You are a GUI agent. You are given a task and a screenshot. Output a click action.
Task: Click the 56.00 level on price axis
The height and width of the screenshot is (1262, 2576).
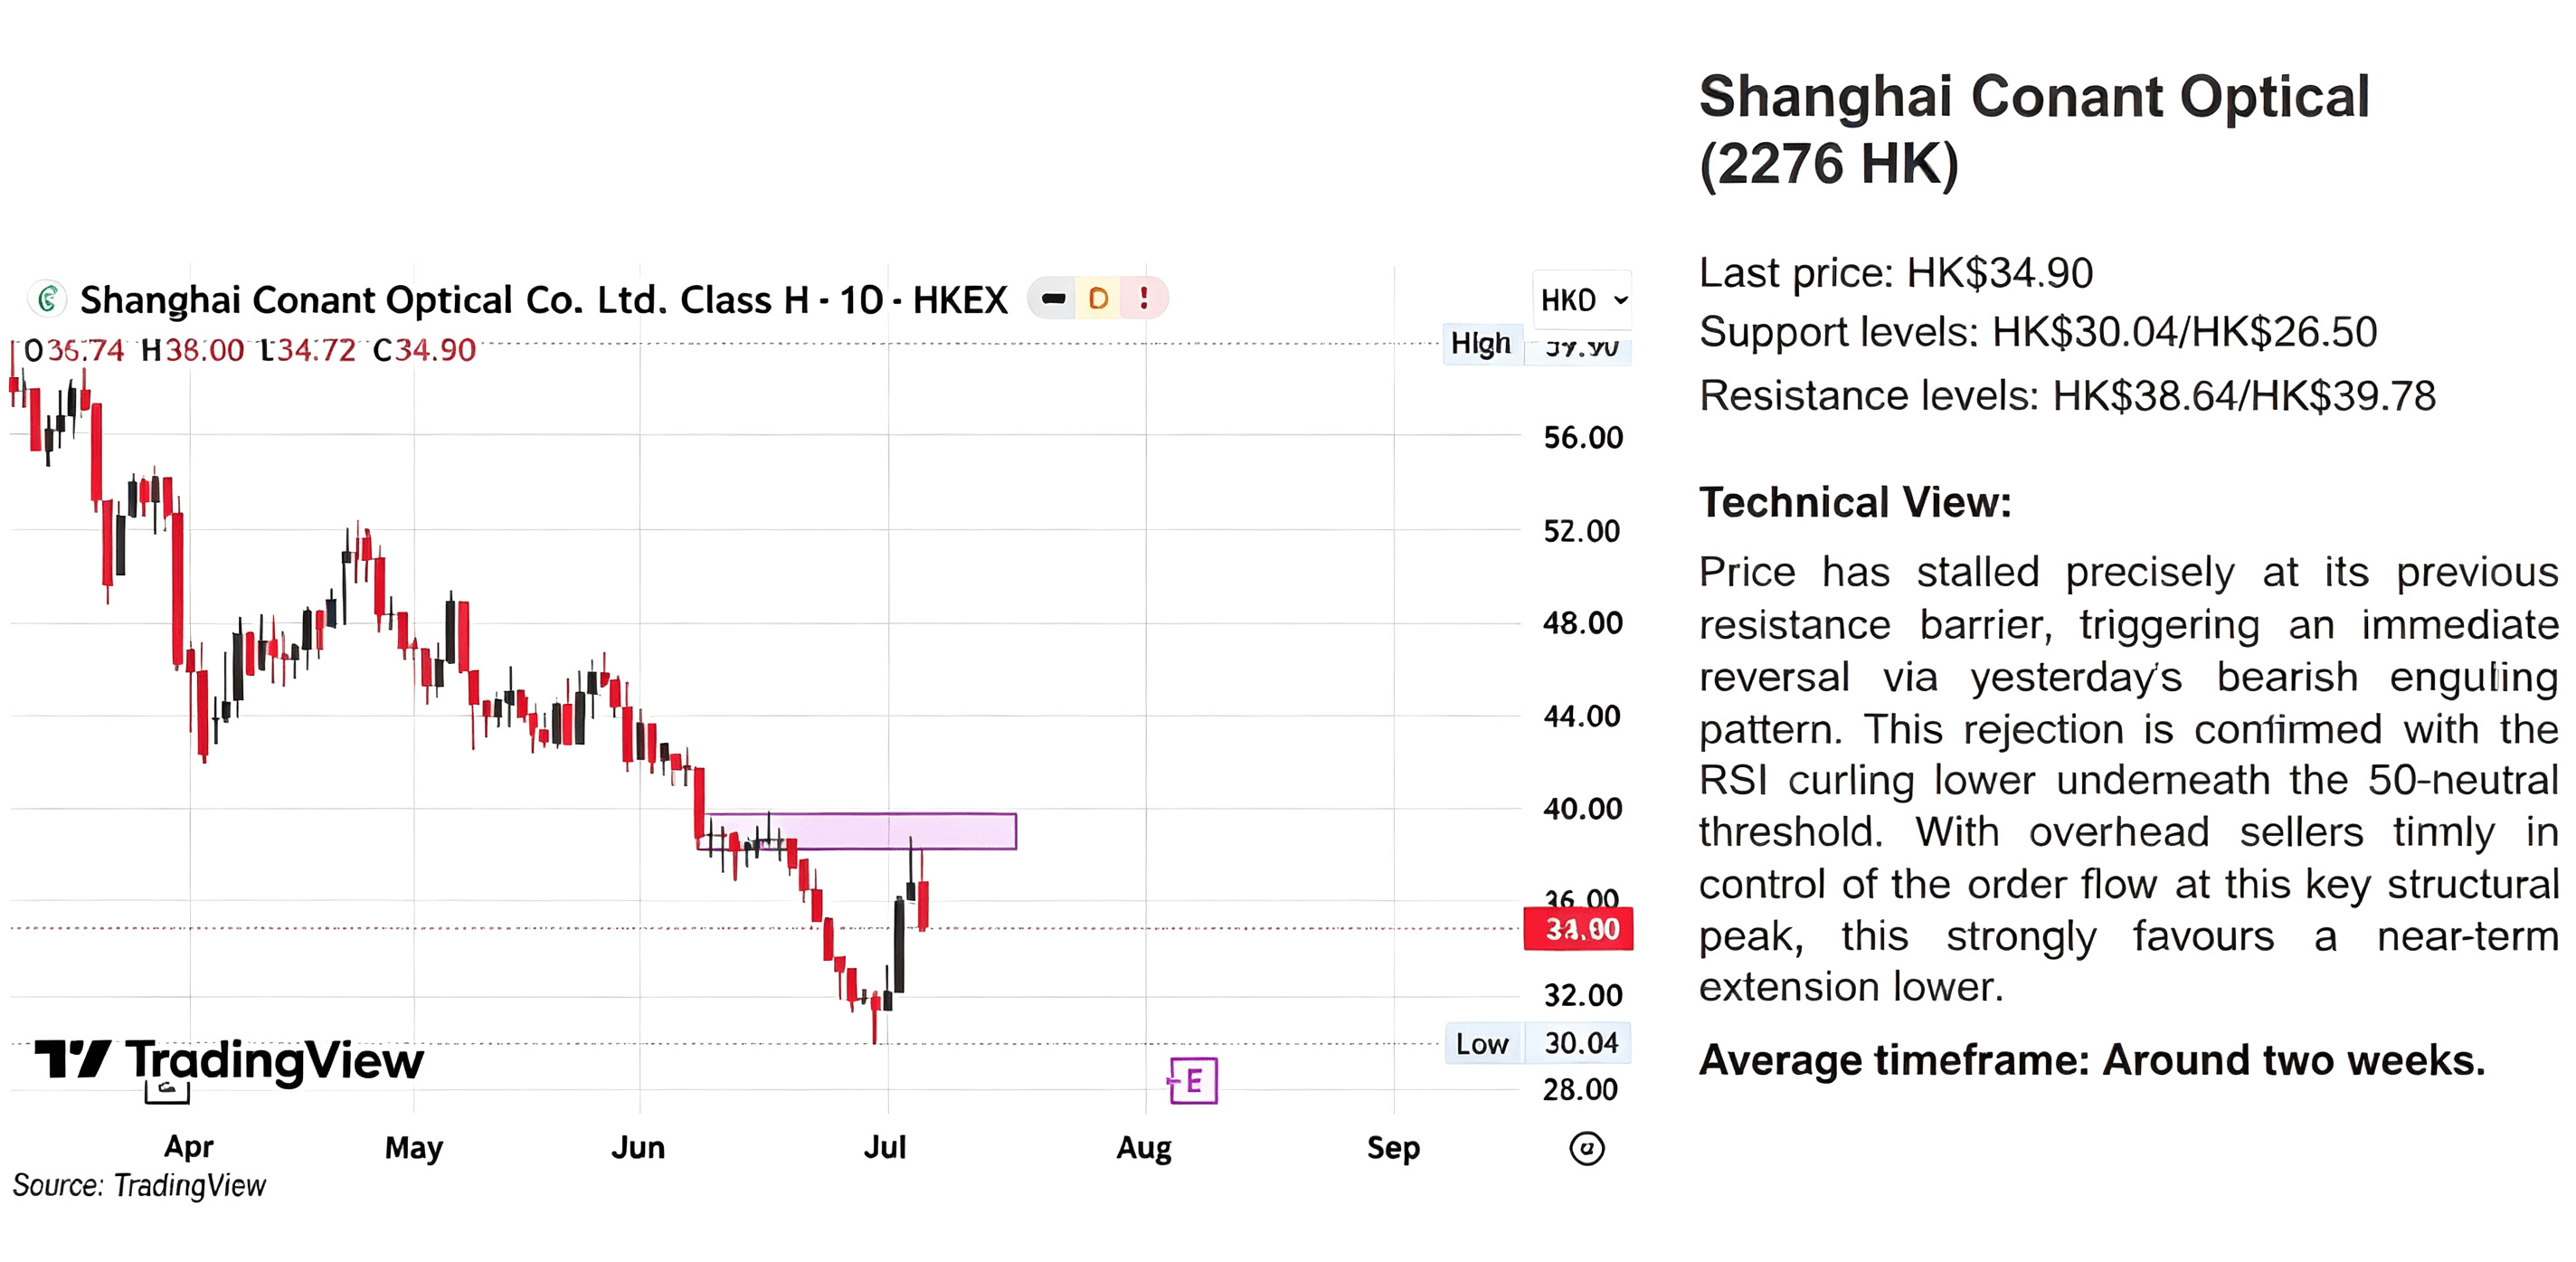tap(1583, 437)
